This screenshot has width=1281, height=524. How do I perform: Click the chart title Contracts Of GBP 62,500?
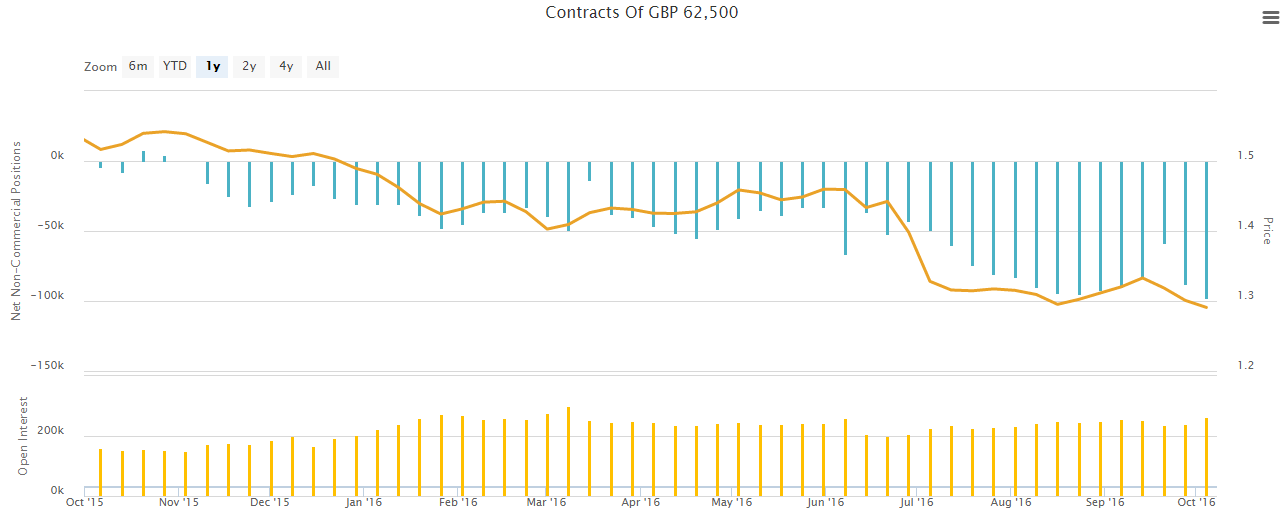[641, 13]
